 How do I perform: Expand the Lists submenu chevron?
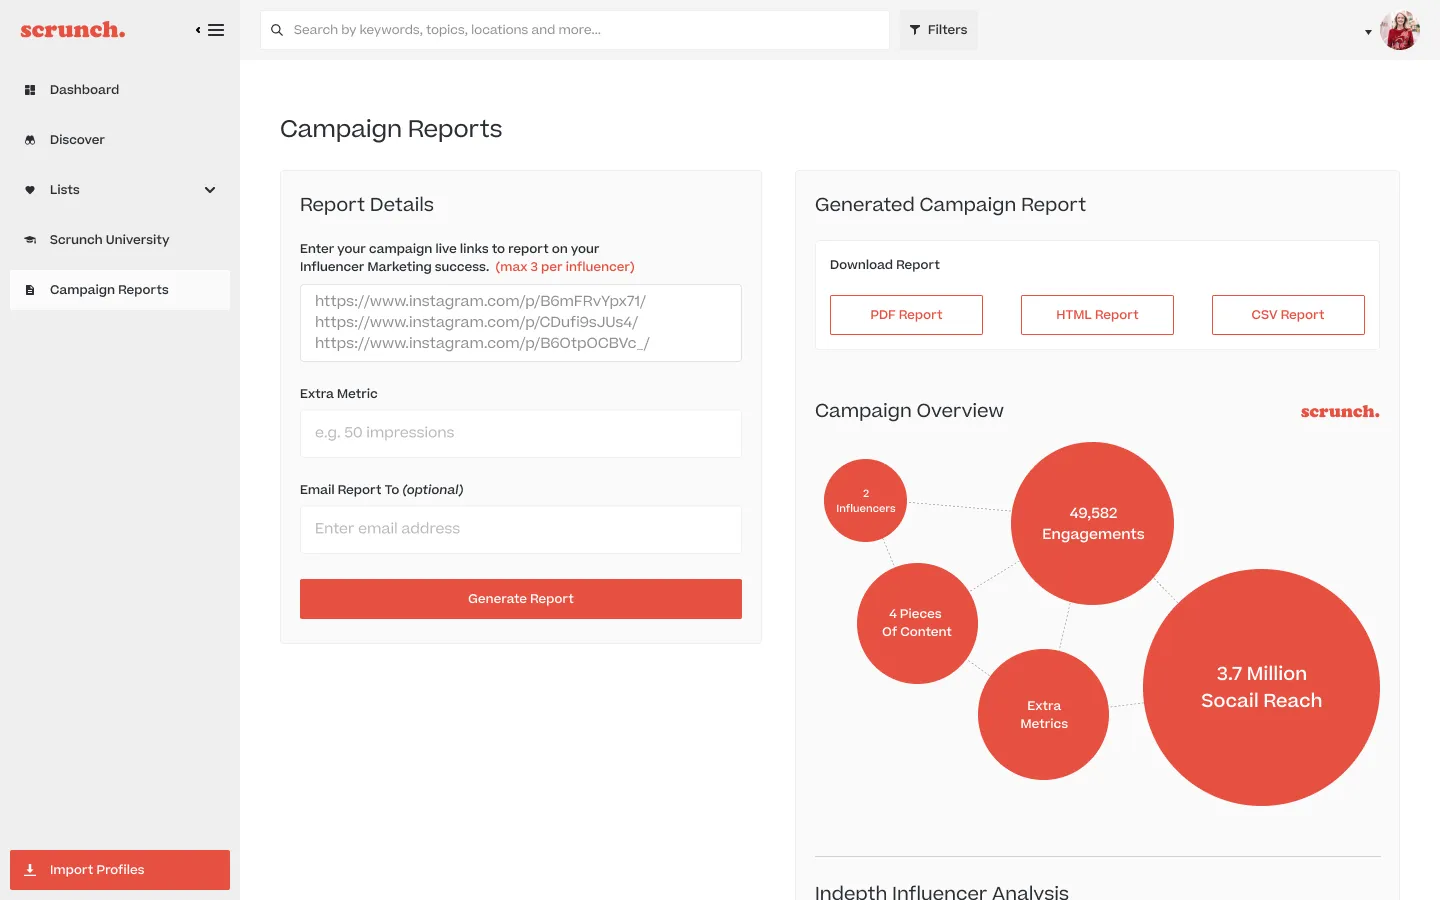pos(210,190)
